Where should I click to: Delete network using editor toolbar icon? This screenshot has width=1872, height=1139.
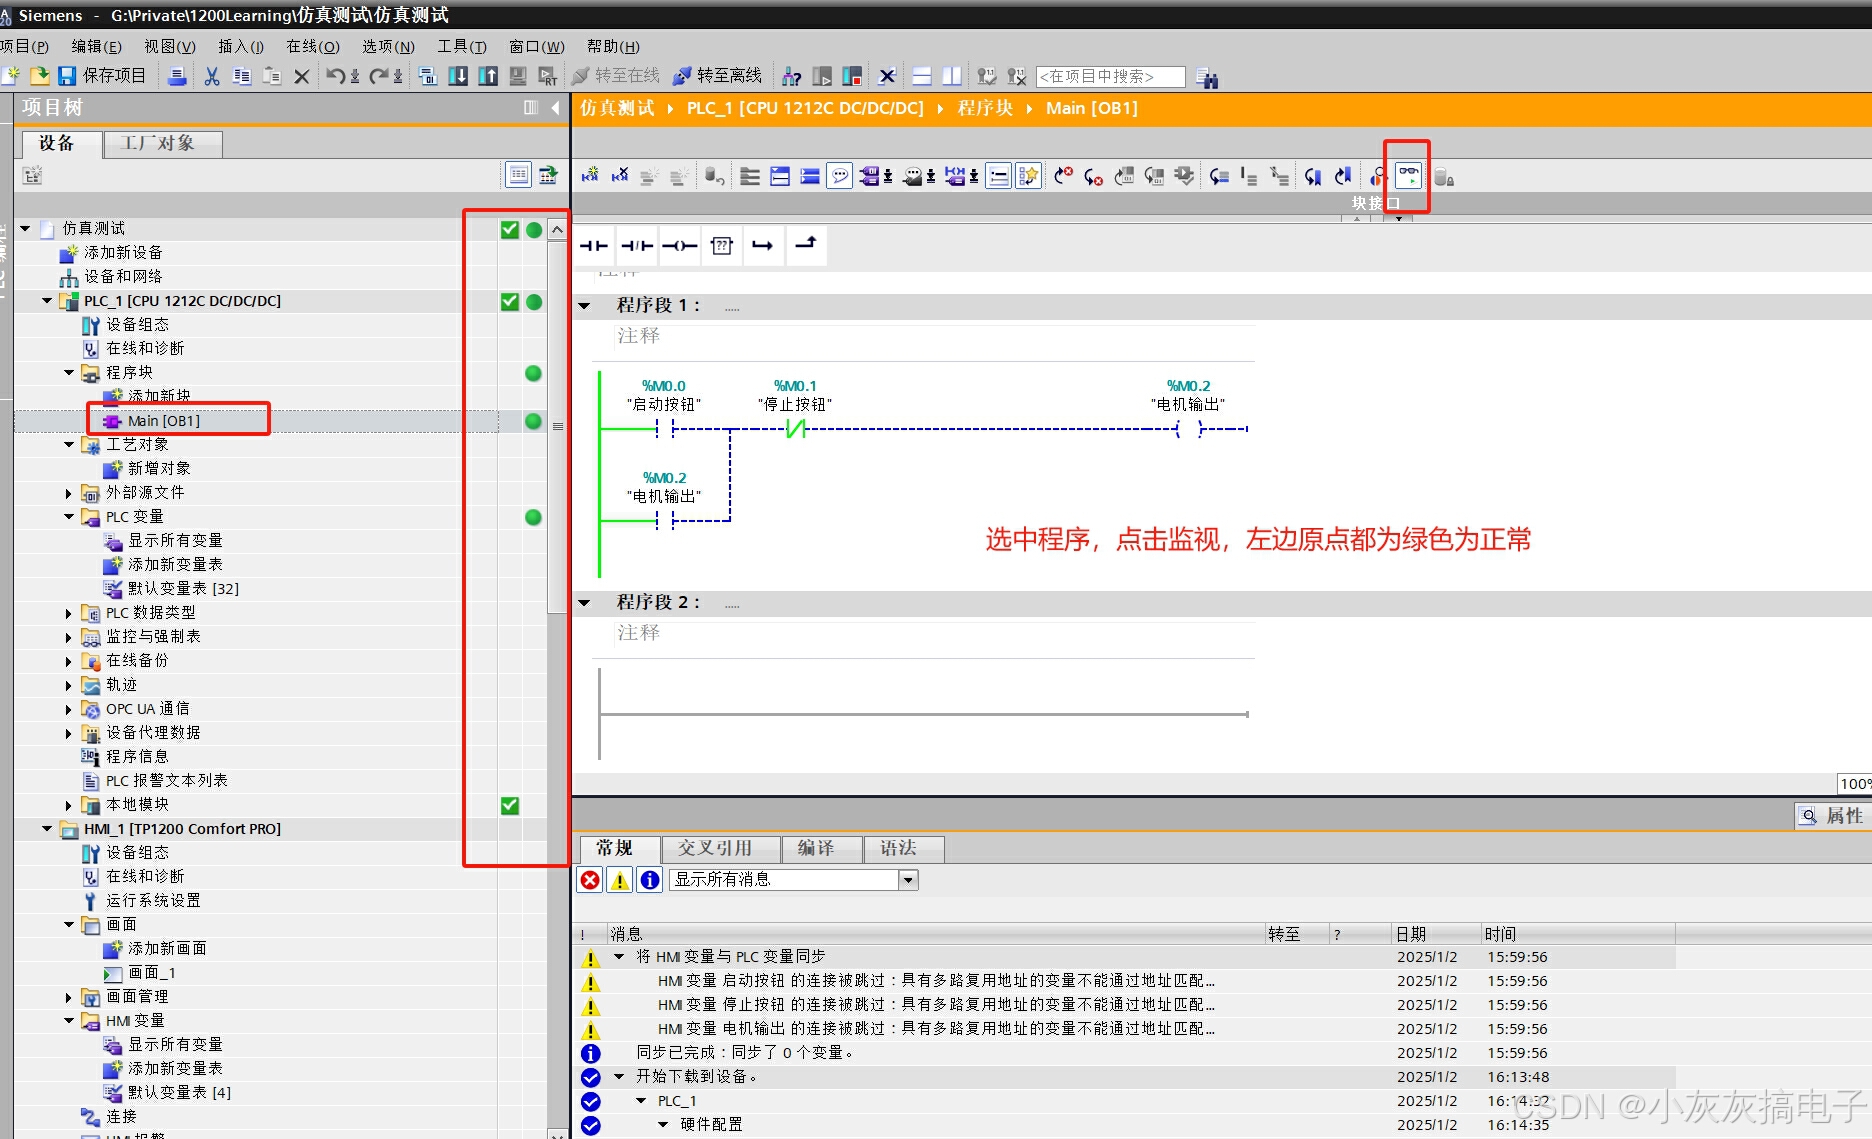coord(620,176)
